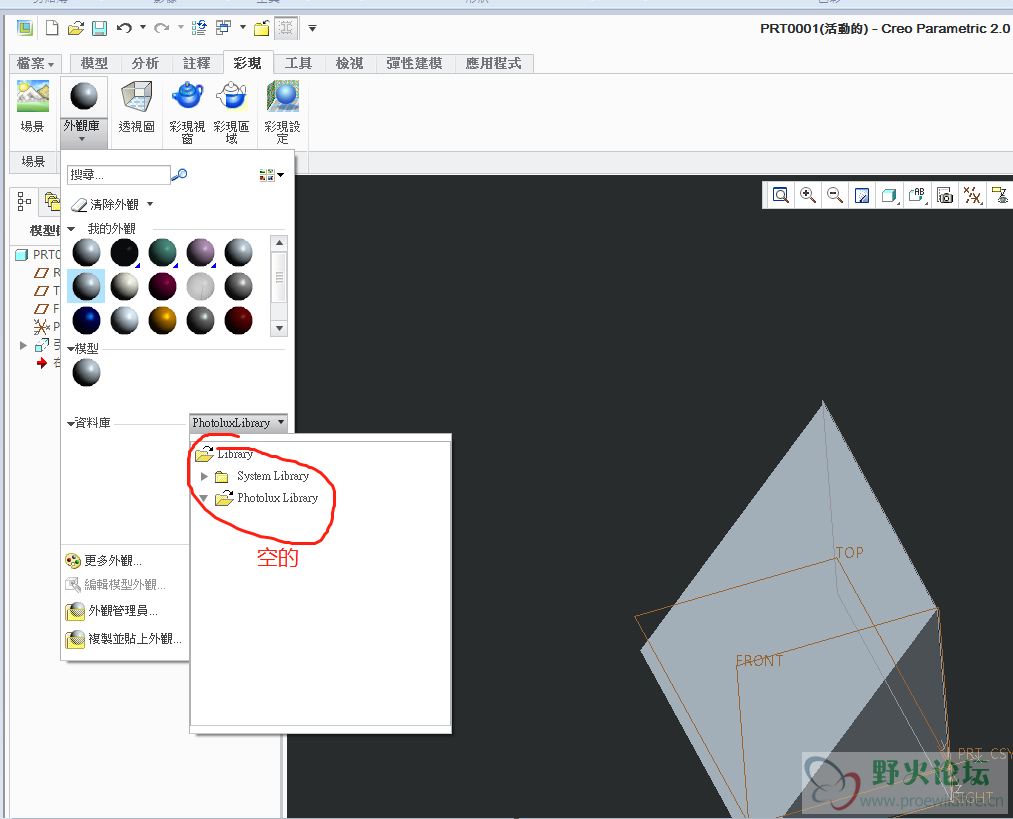This screenshot has width=1013, height=819.
Task: Select the Library root folder
Action: tap(224, 454)
